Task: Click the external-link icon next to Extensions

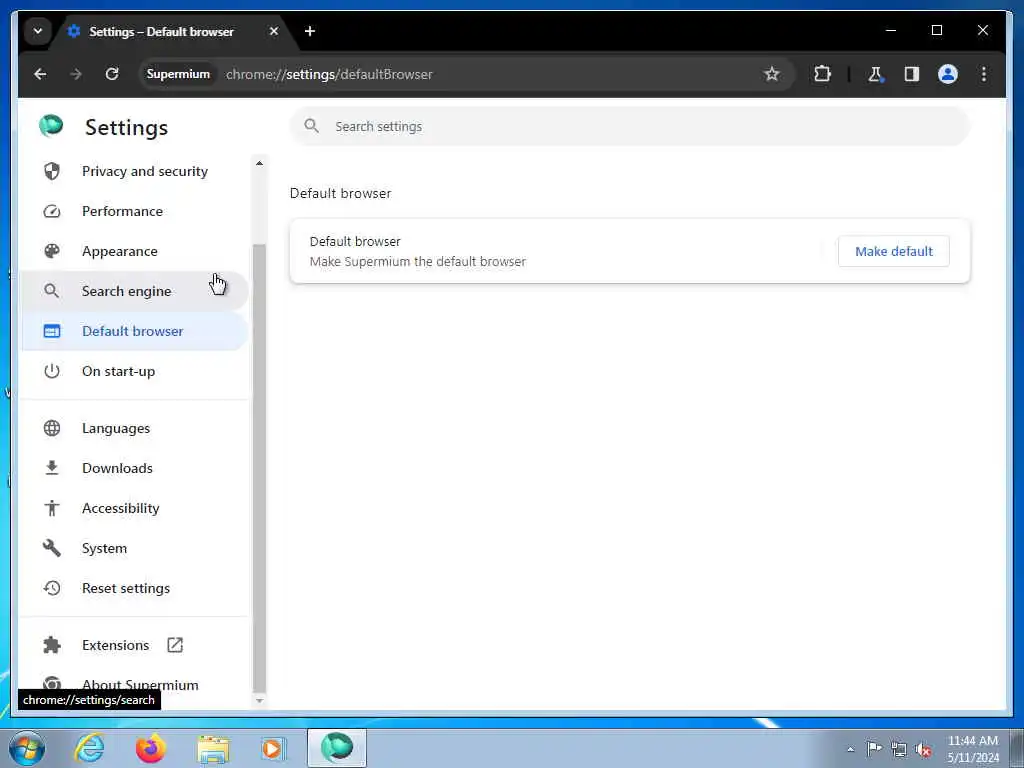Action: click(x=175, y=645)
